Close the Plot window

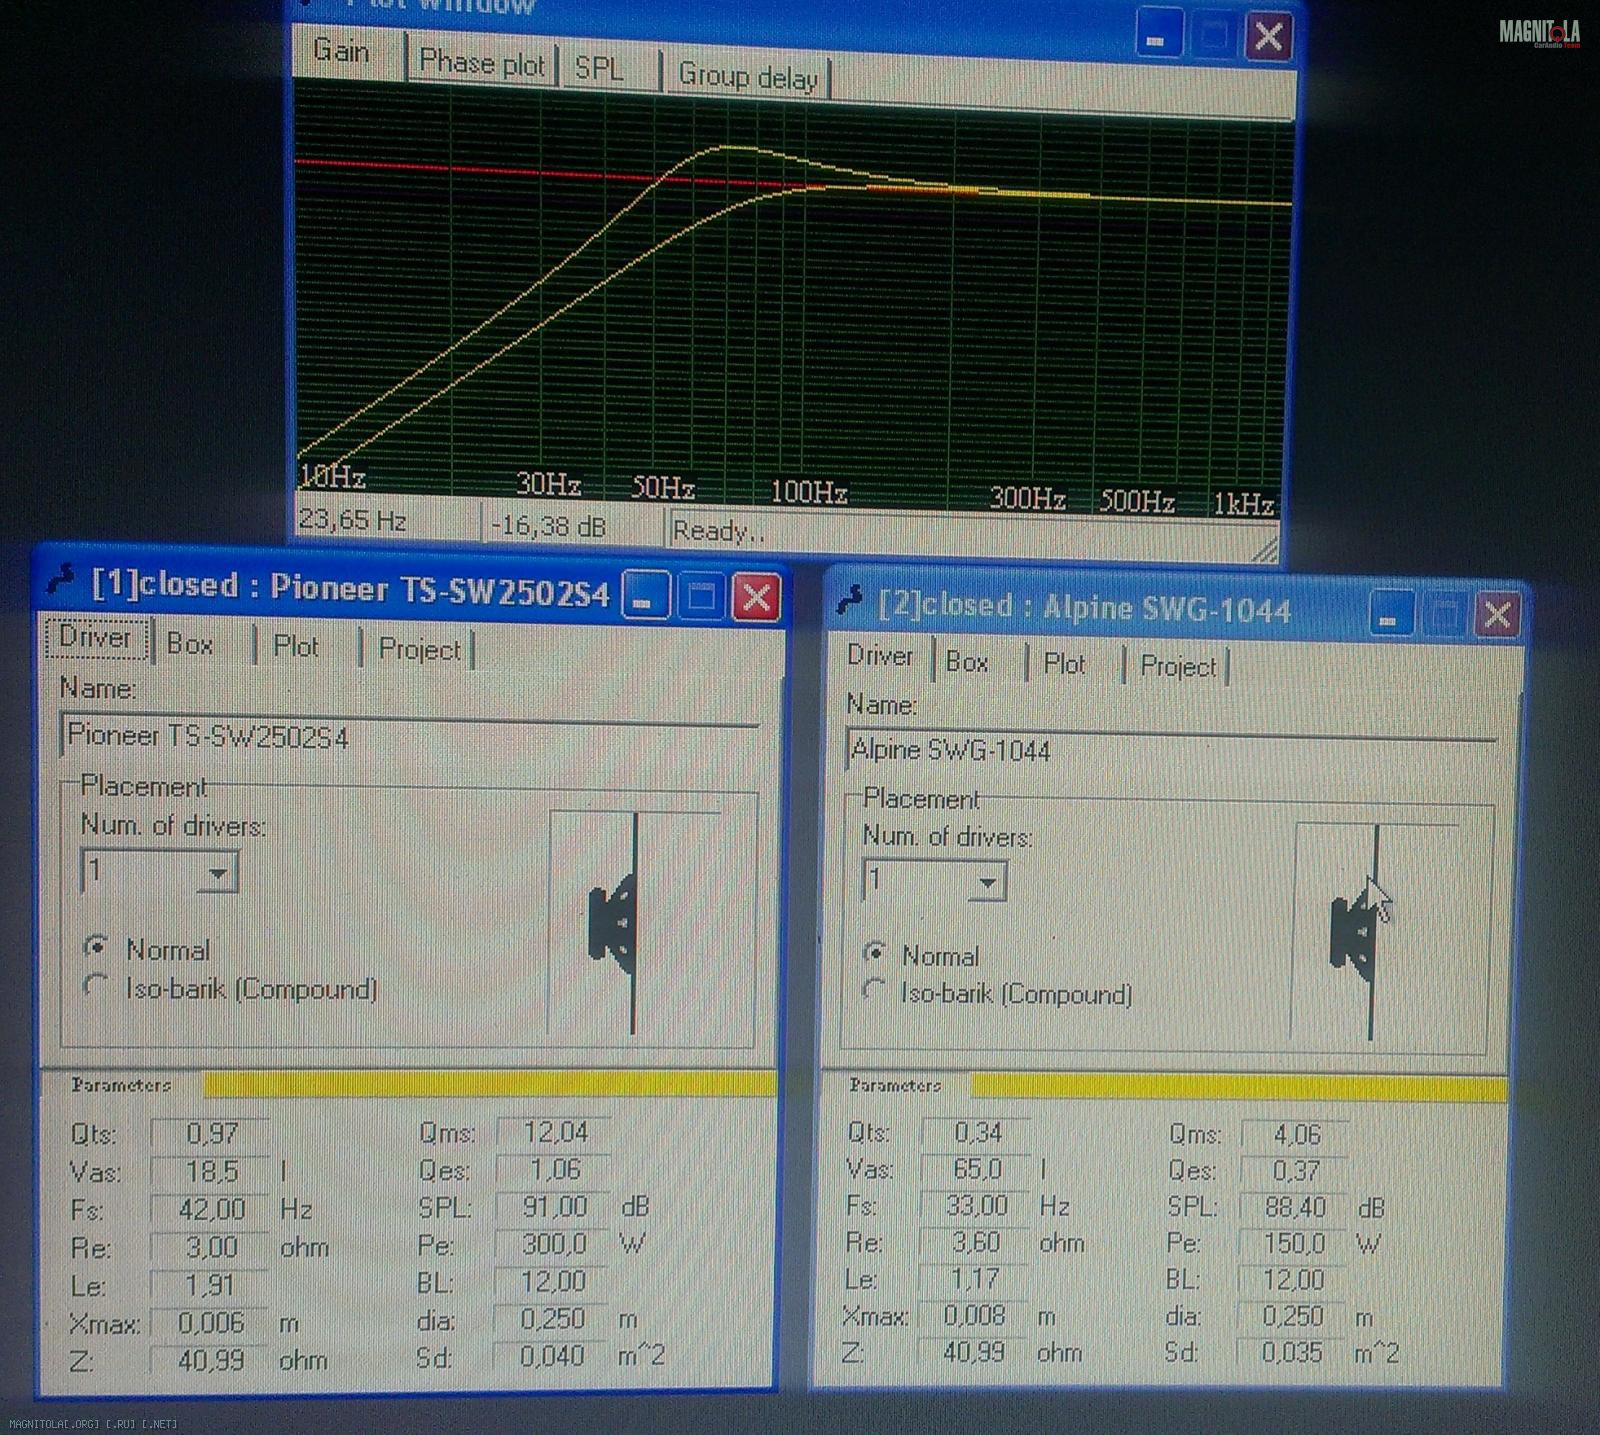1268,36
